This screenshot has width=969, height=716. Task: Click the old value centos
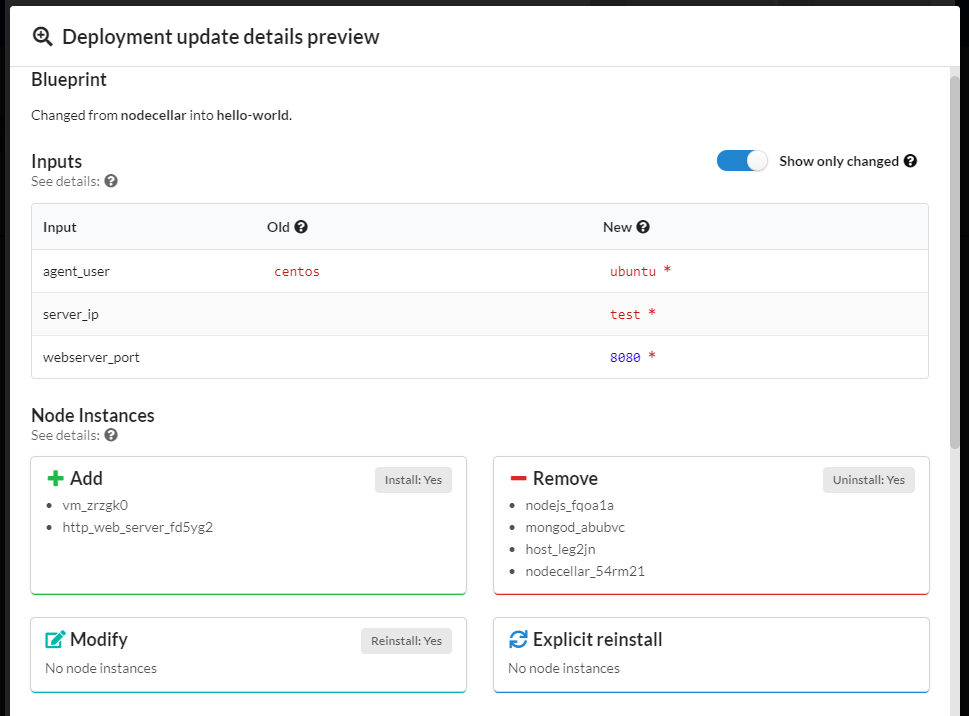tap(297, 272)
